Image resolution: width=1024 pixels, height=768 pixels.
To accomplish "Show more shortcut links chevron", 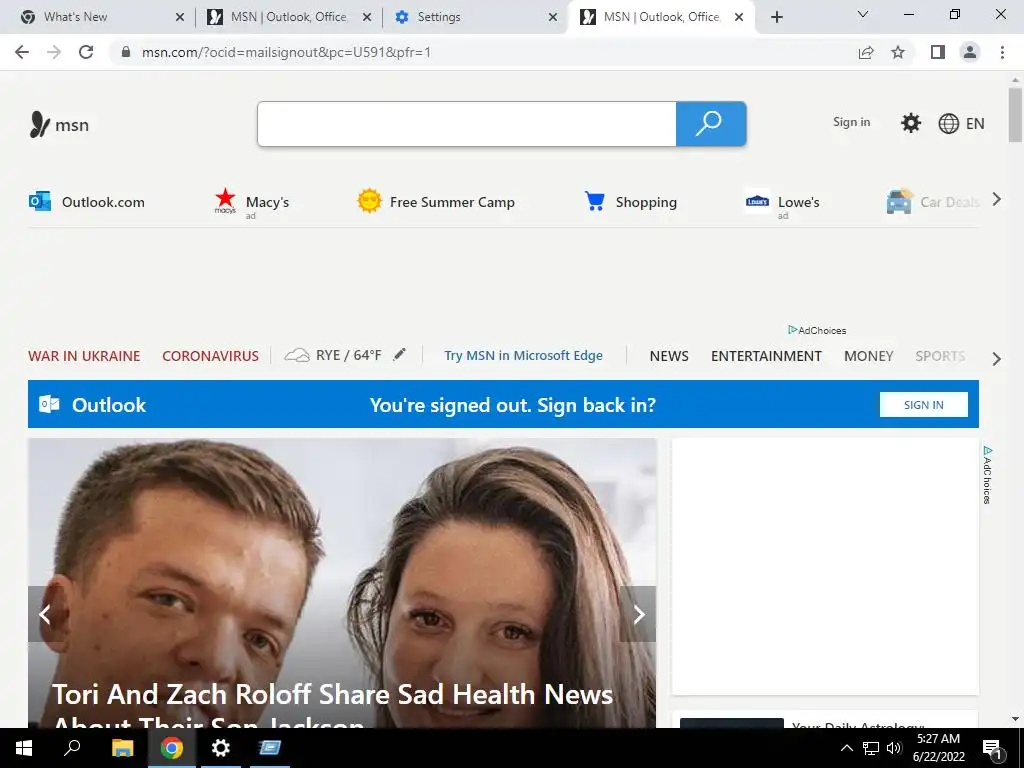I will (x=997, y=200).
